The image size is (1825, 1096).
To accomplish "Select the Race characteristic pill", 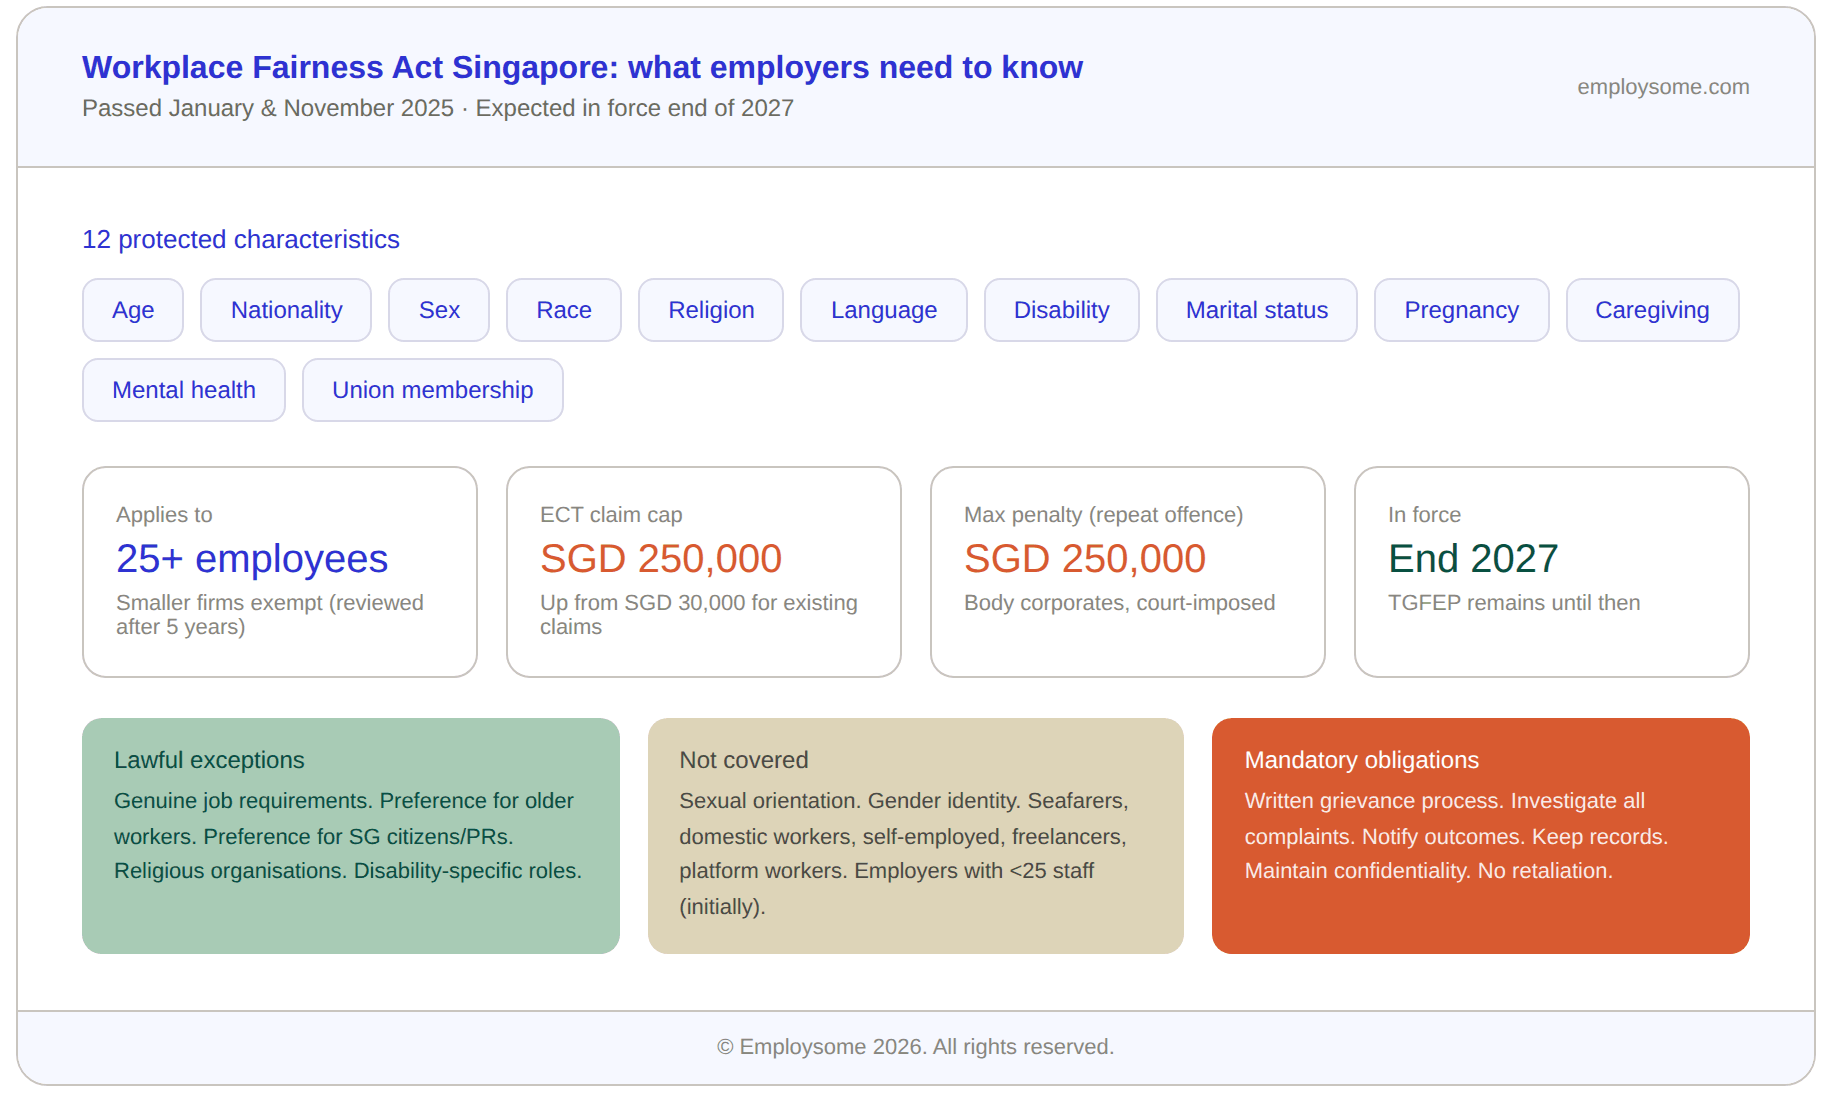I will point(563,310).
